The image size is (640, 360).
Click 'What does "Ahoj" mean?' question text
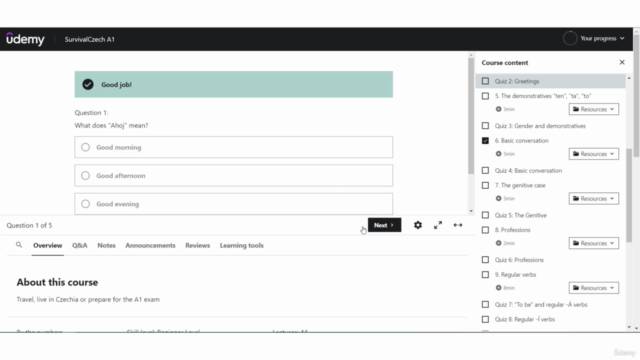(111, 125)
